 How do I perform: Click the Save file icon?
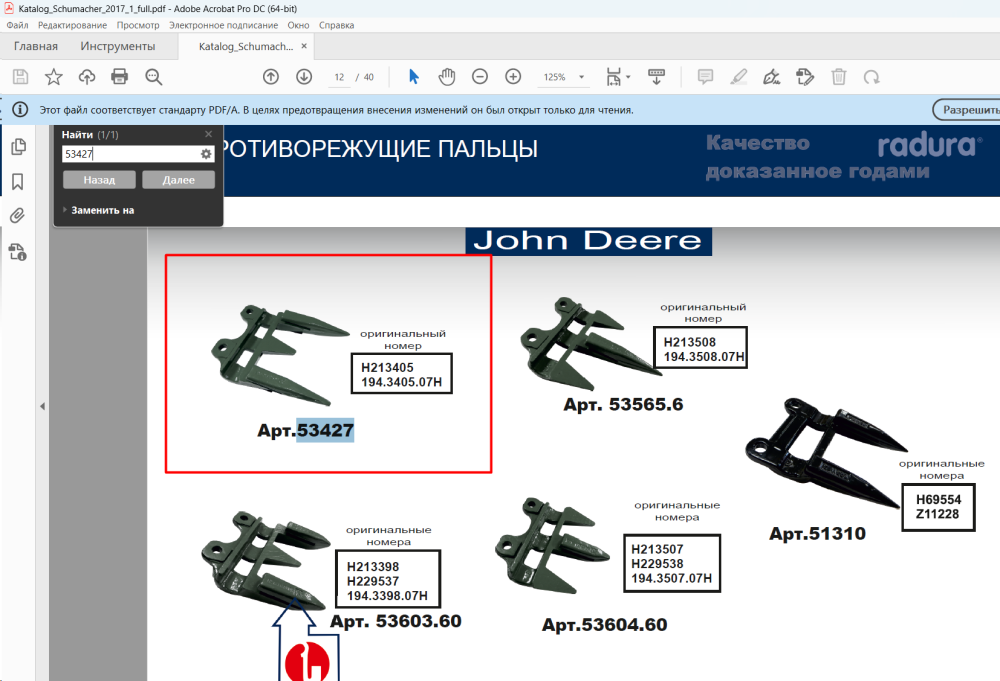[x=20, y=77]
